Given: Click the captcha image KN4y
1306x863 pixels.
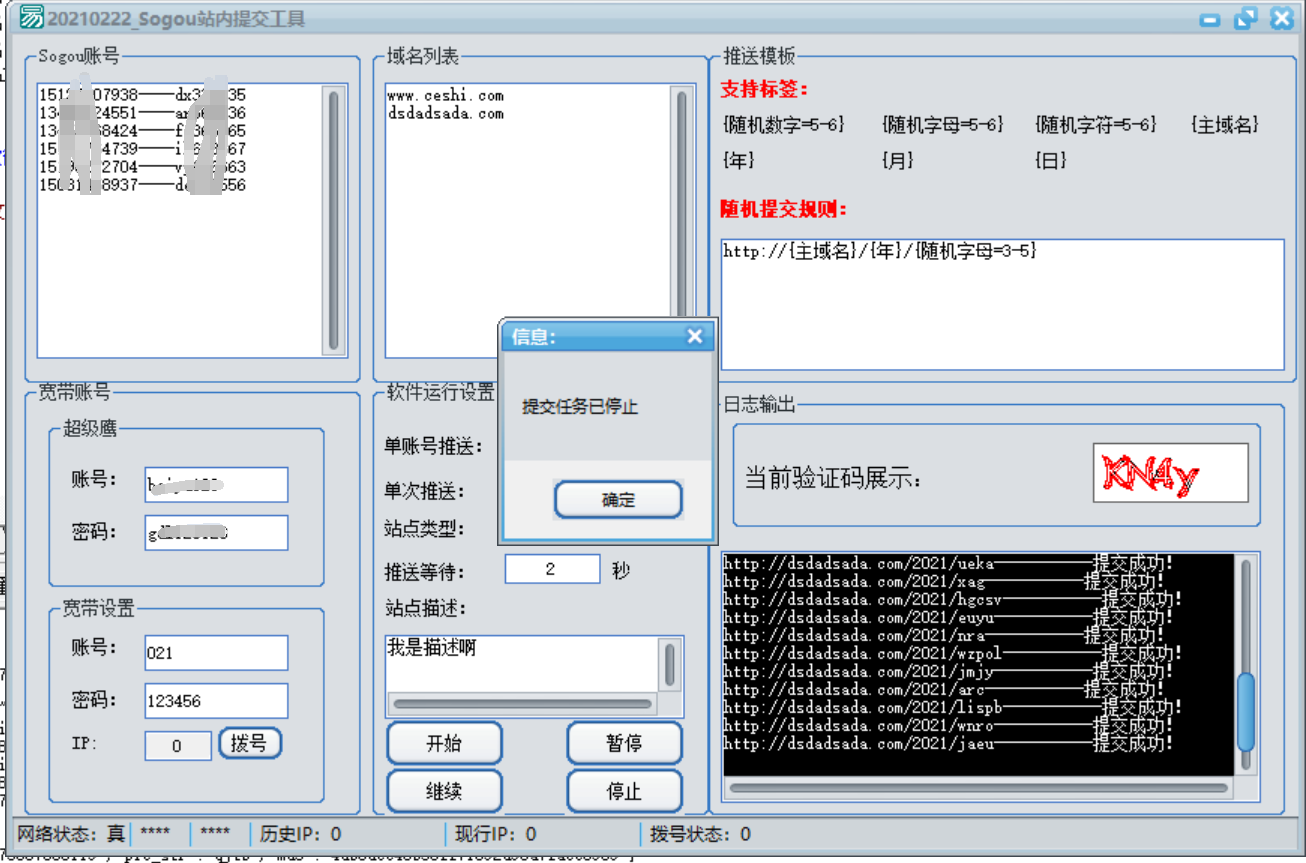Looking at the screenshot, I should coord(1170,473).
